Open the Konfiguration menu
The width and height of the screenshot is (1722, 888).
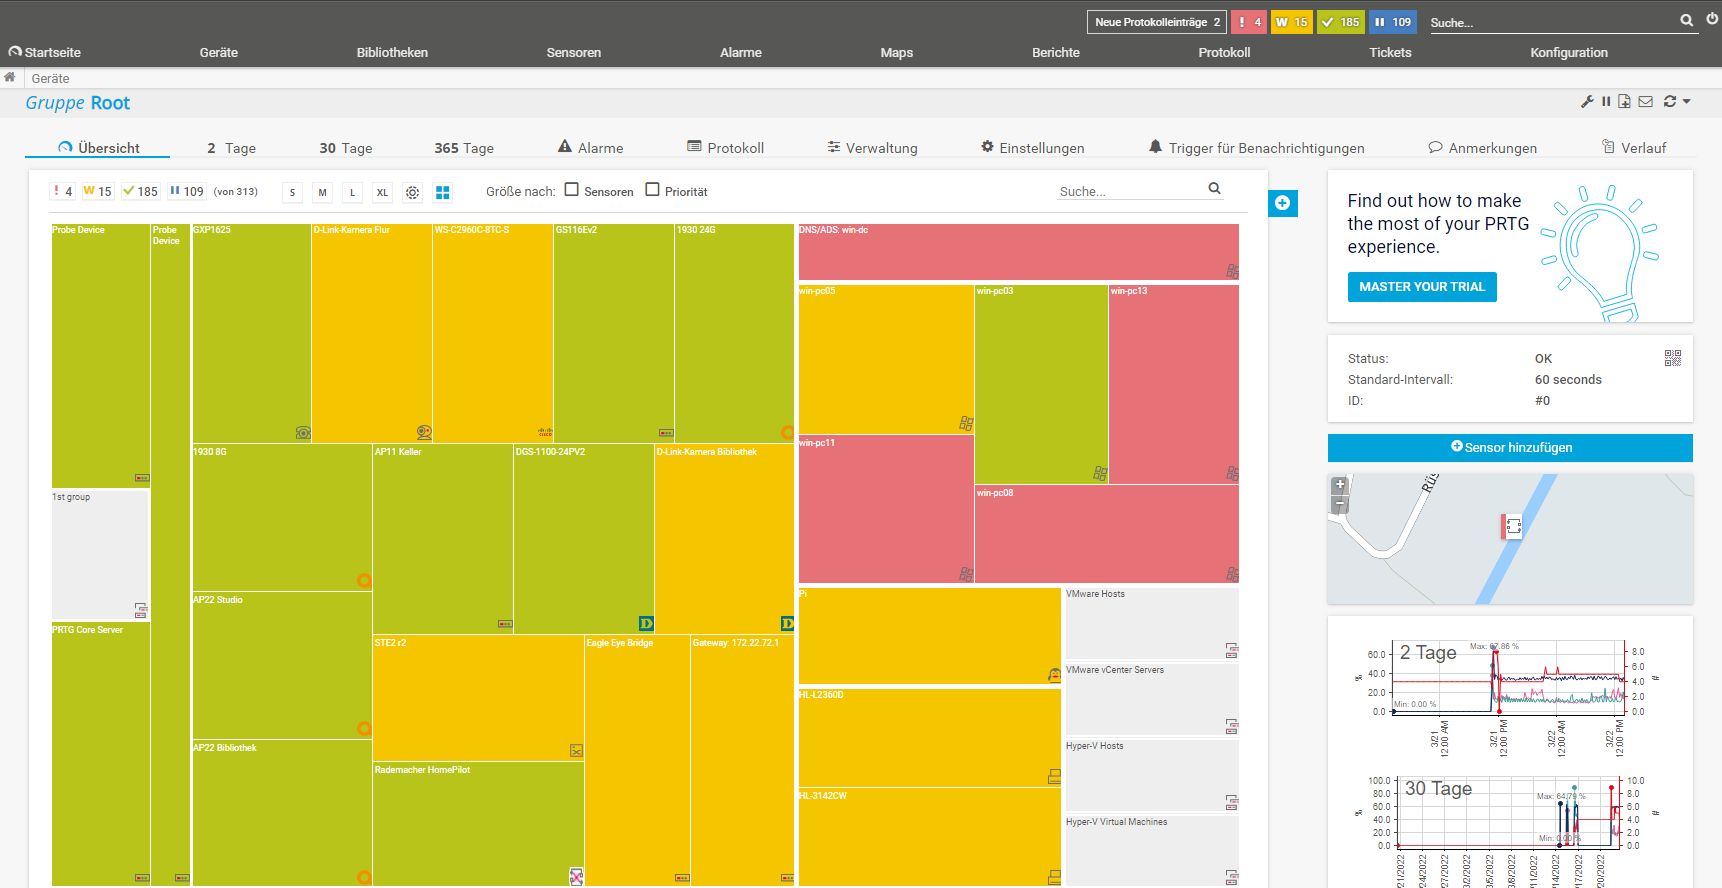point(1568,52)
